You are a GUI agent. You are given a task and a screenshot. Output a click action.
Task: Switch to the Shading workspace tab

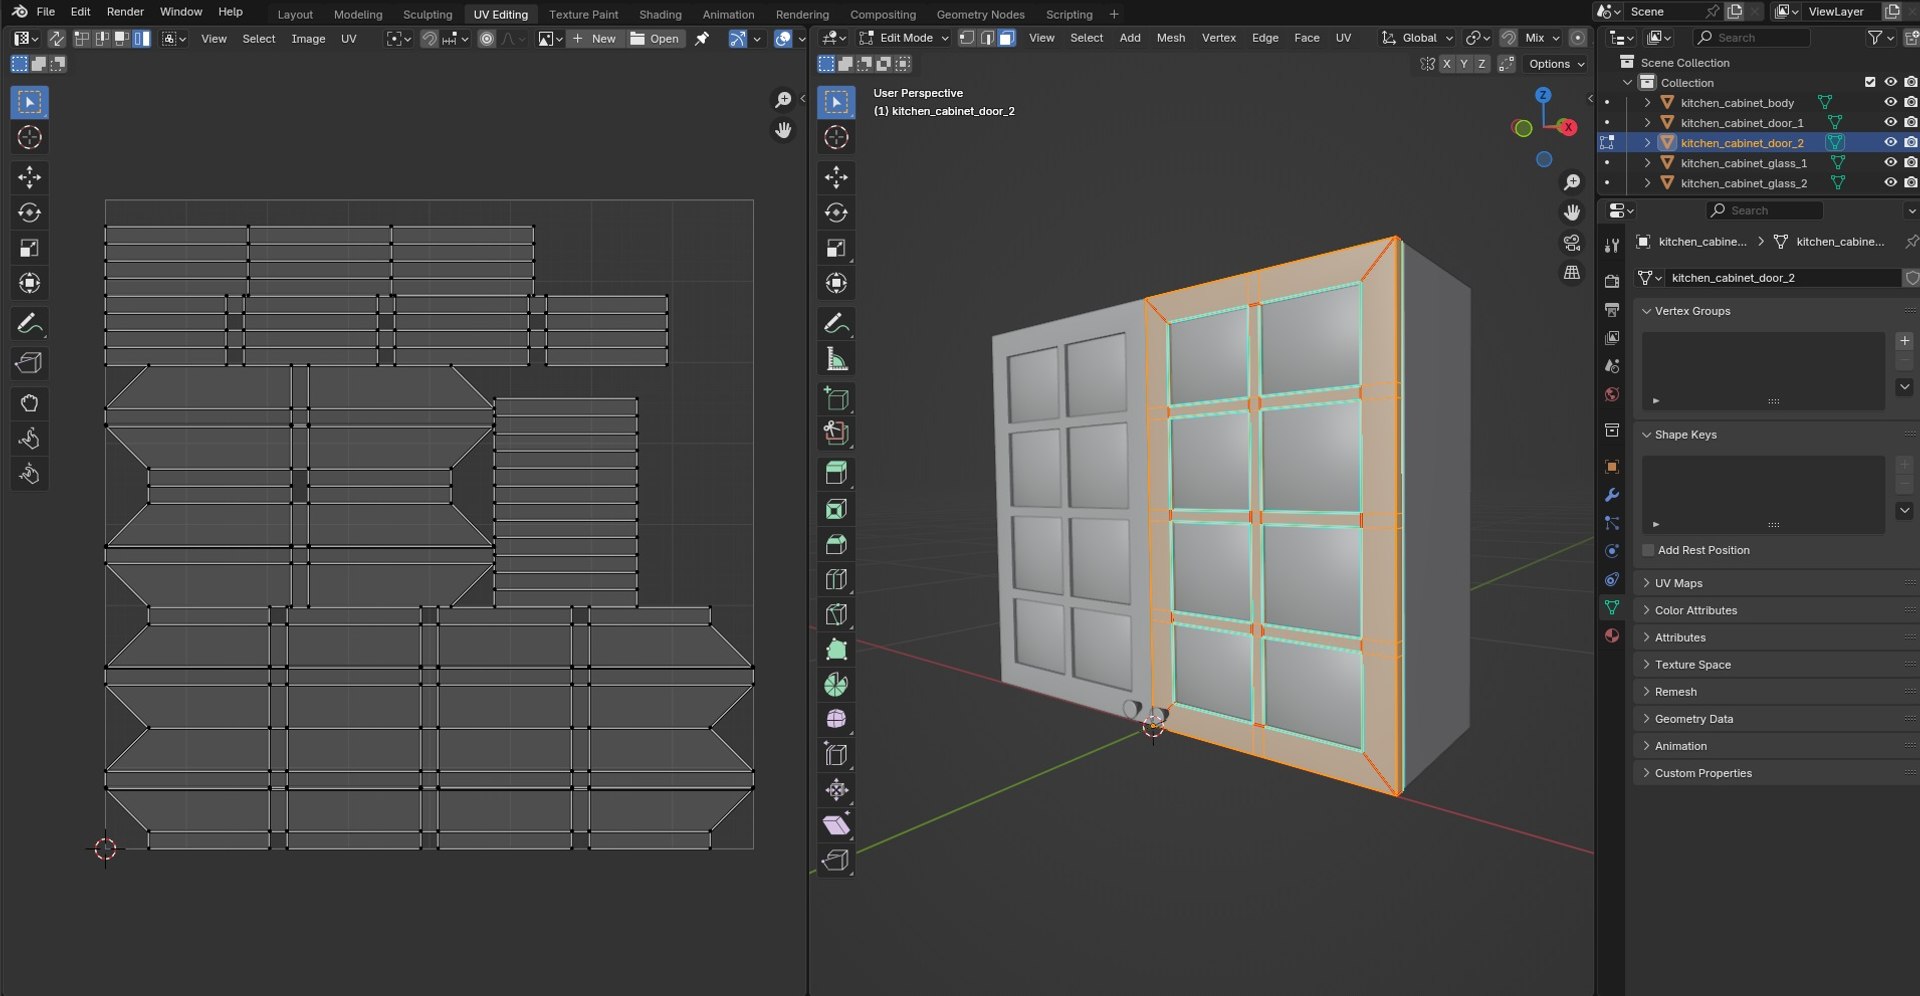(660, 14)
